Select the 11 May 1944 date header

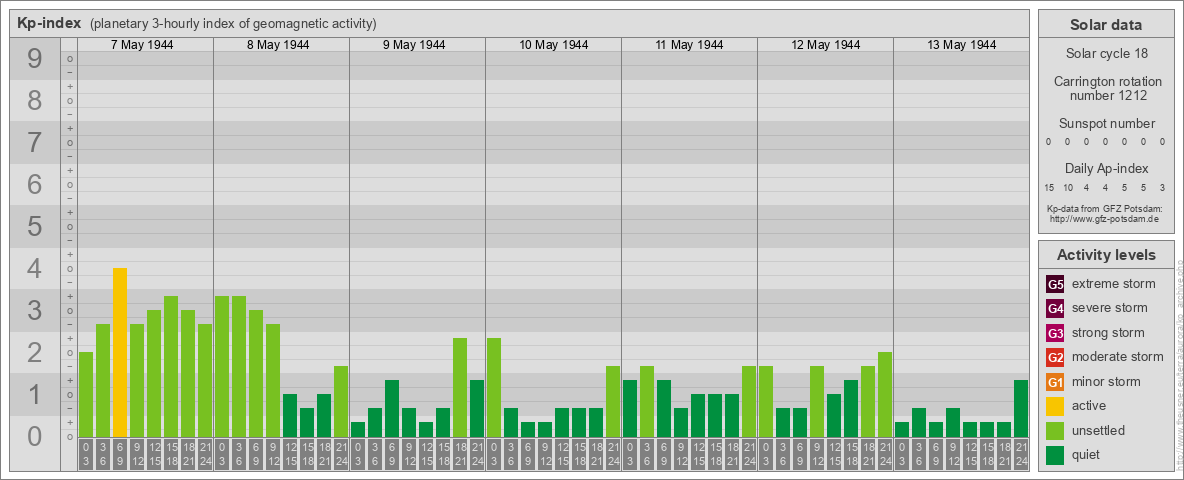pos(689,45)
